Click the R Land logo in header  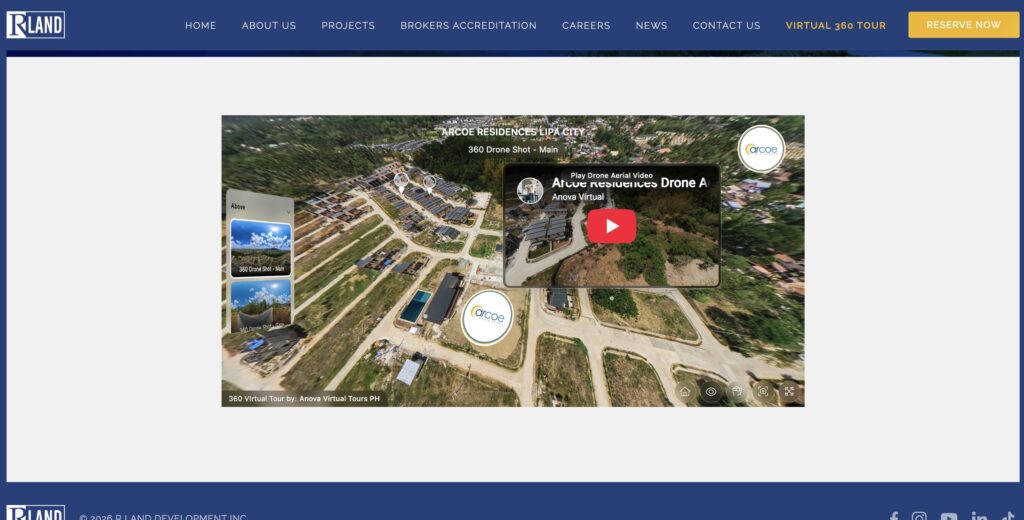tap(35, 25)
